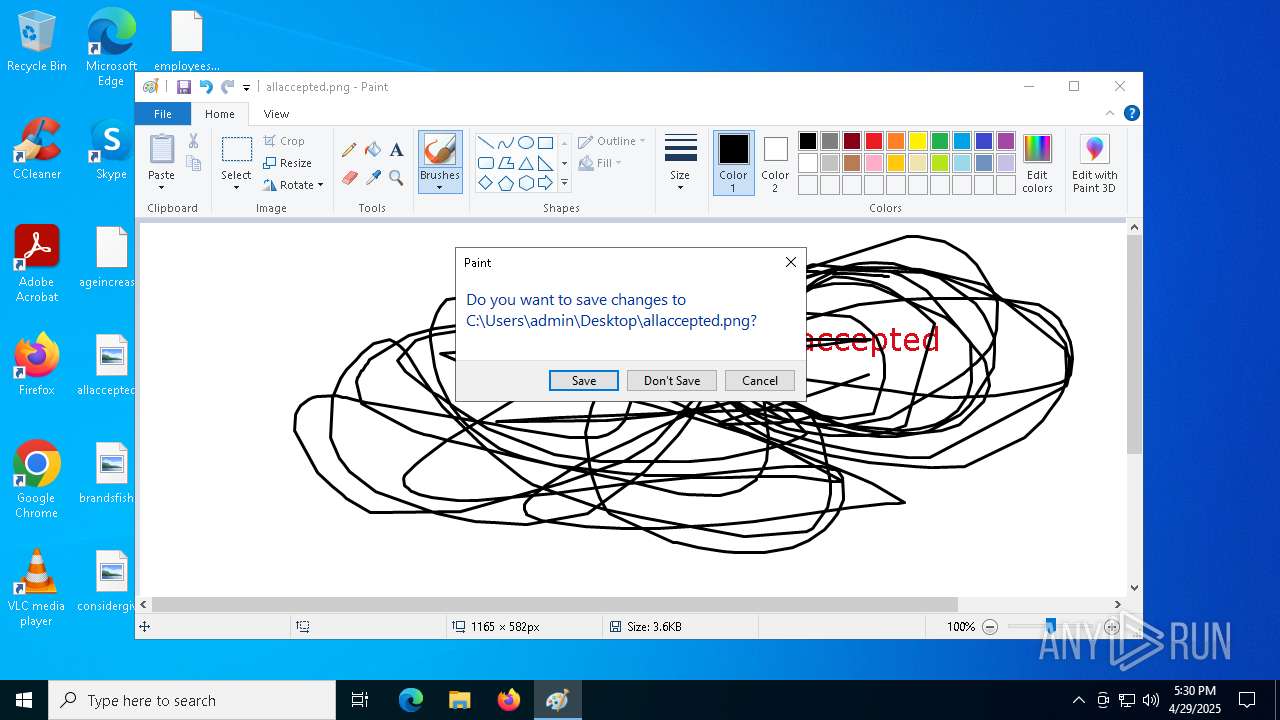
Task: Close the Paint save dialog
Action: (791, 262)
